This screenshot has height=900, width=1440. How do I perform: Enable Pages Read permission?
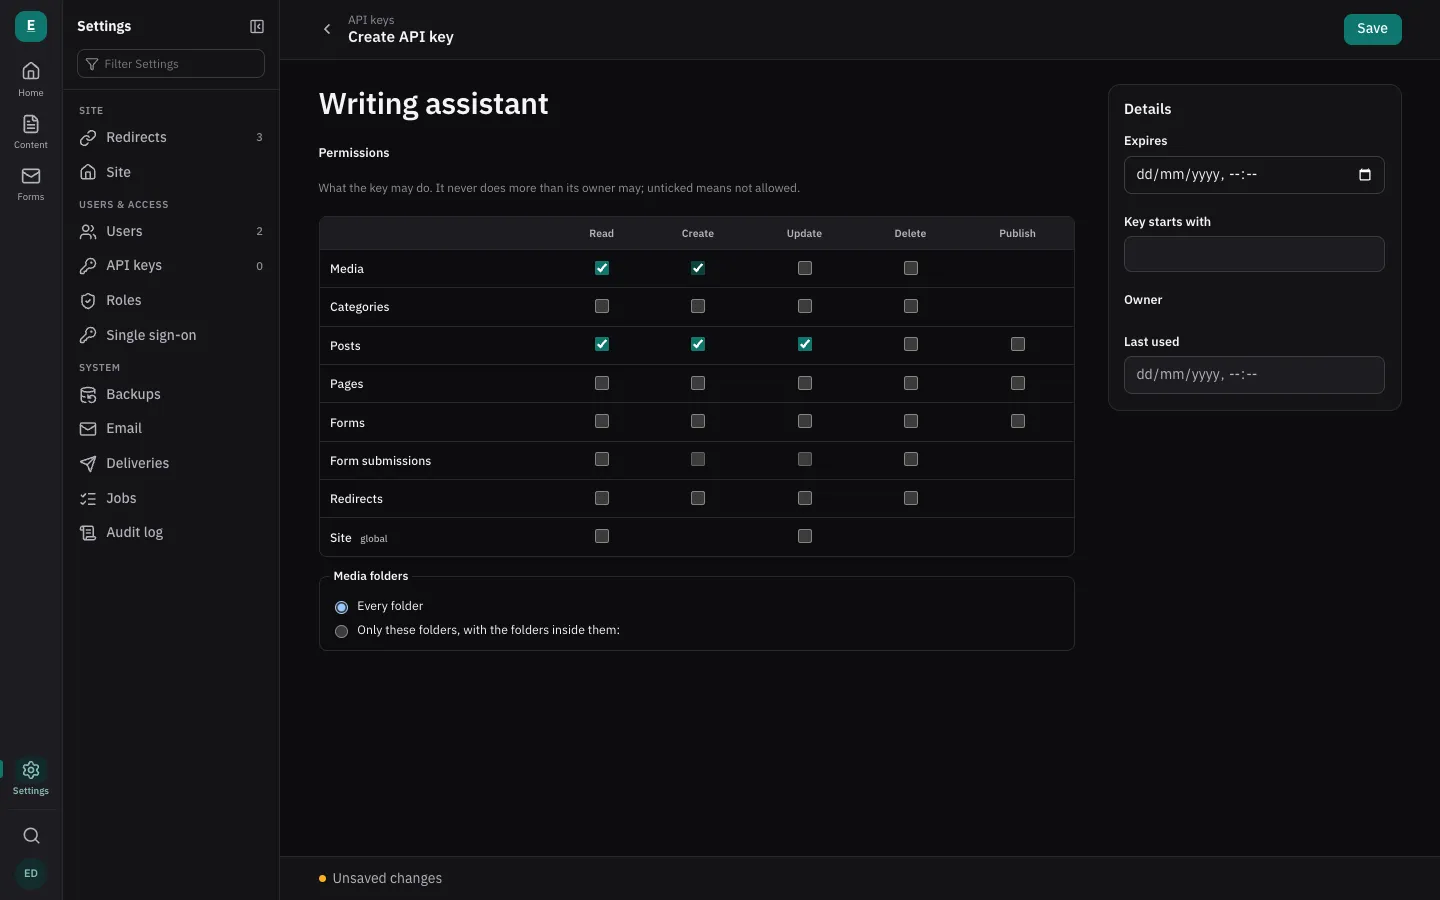602,383
